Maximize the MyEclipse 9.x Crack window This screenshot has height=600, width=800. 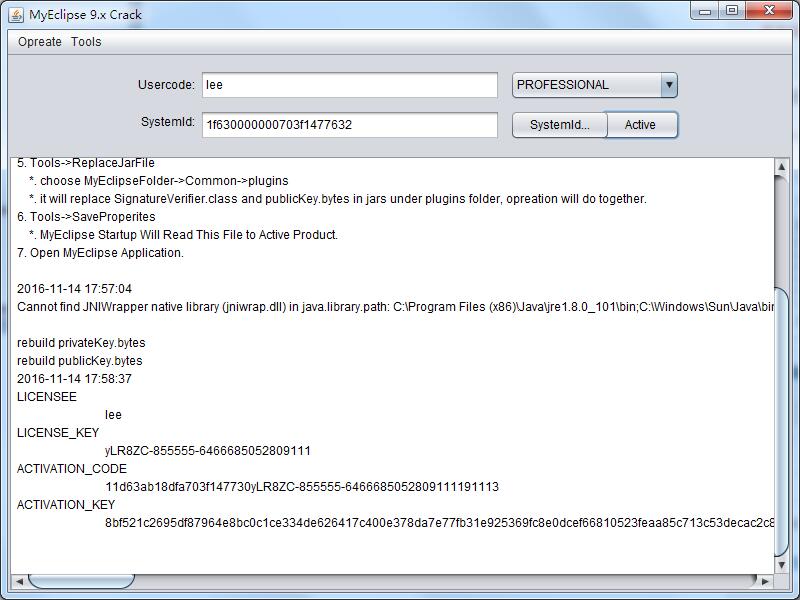pyautogui.click(x=732, y=11)
